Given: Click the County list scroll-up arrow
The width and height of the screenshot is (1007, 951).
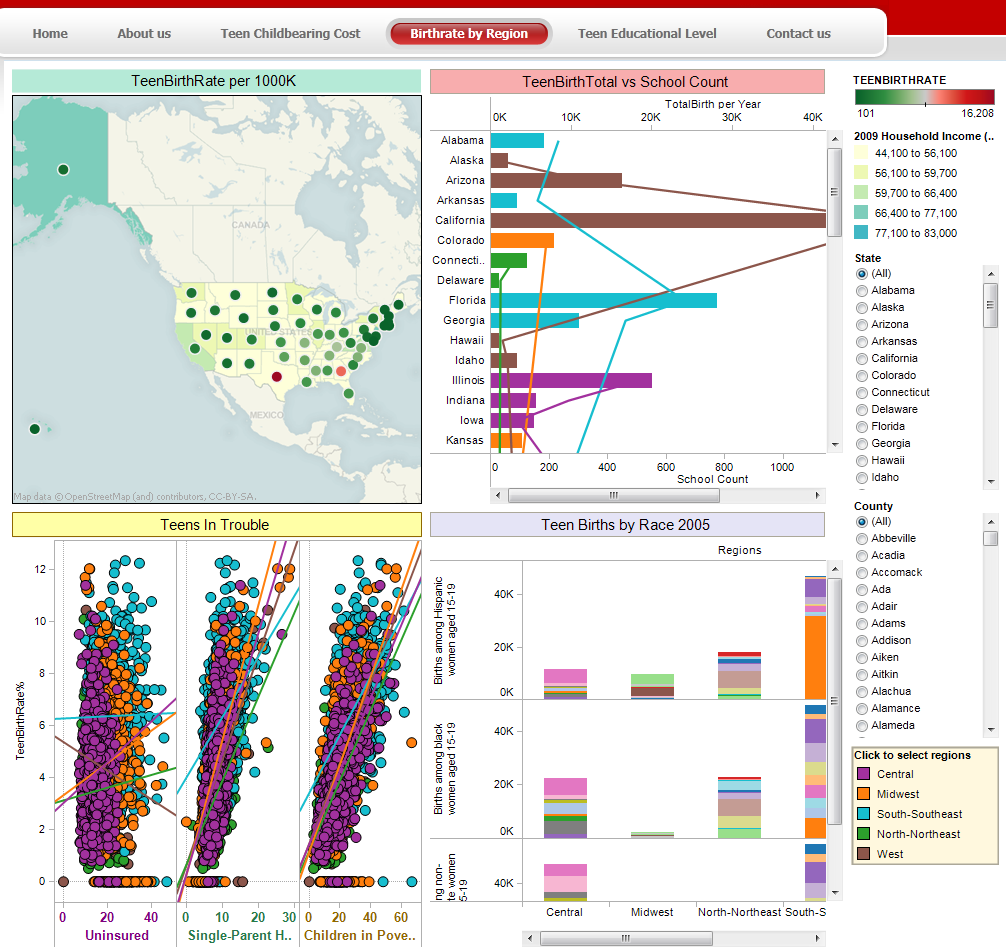Looking at the screenshot, I should coord(990,521).
